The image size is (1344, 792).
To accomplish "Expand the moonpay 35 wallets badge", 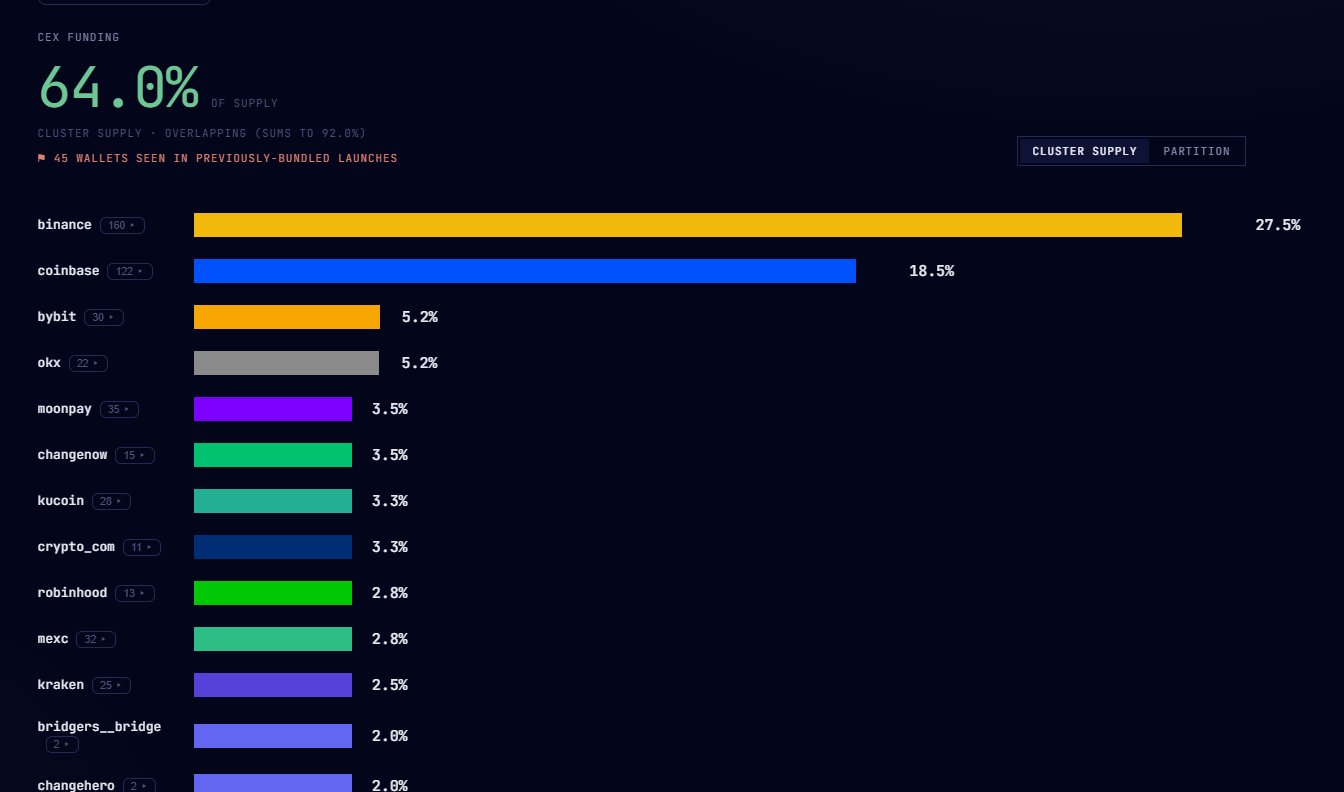I will (x=119, y=409).
